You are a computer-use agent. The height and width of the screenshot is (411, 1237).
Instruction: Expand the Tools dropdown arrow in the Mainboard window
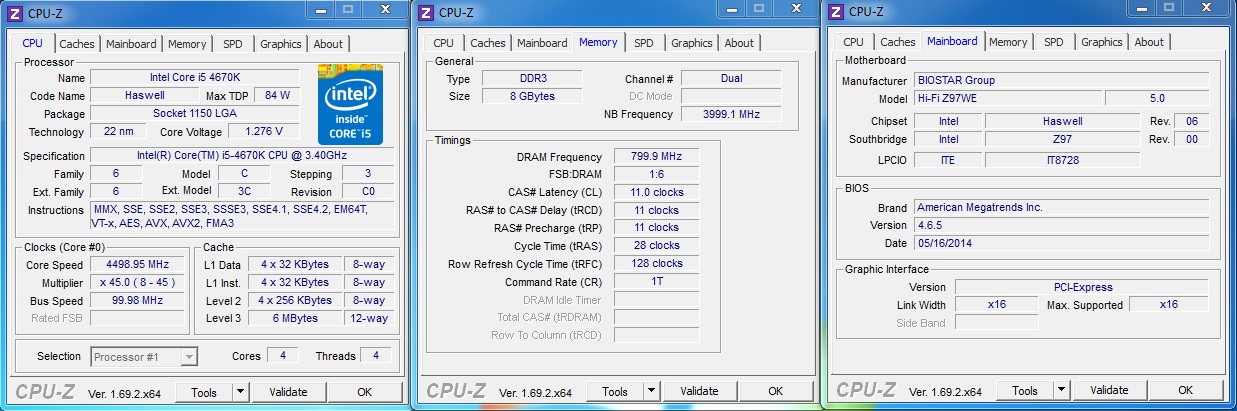(x=1061, y=391)
